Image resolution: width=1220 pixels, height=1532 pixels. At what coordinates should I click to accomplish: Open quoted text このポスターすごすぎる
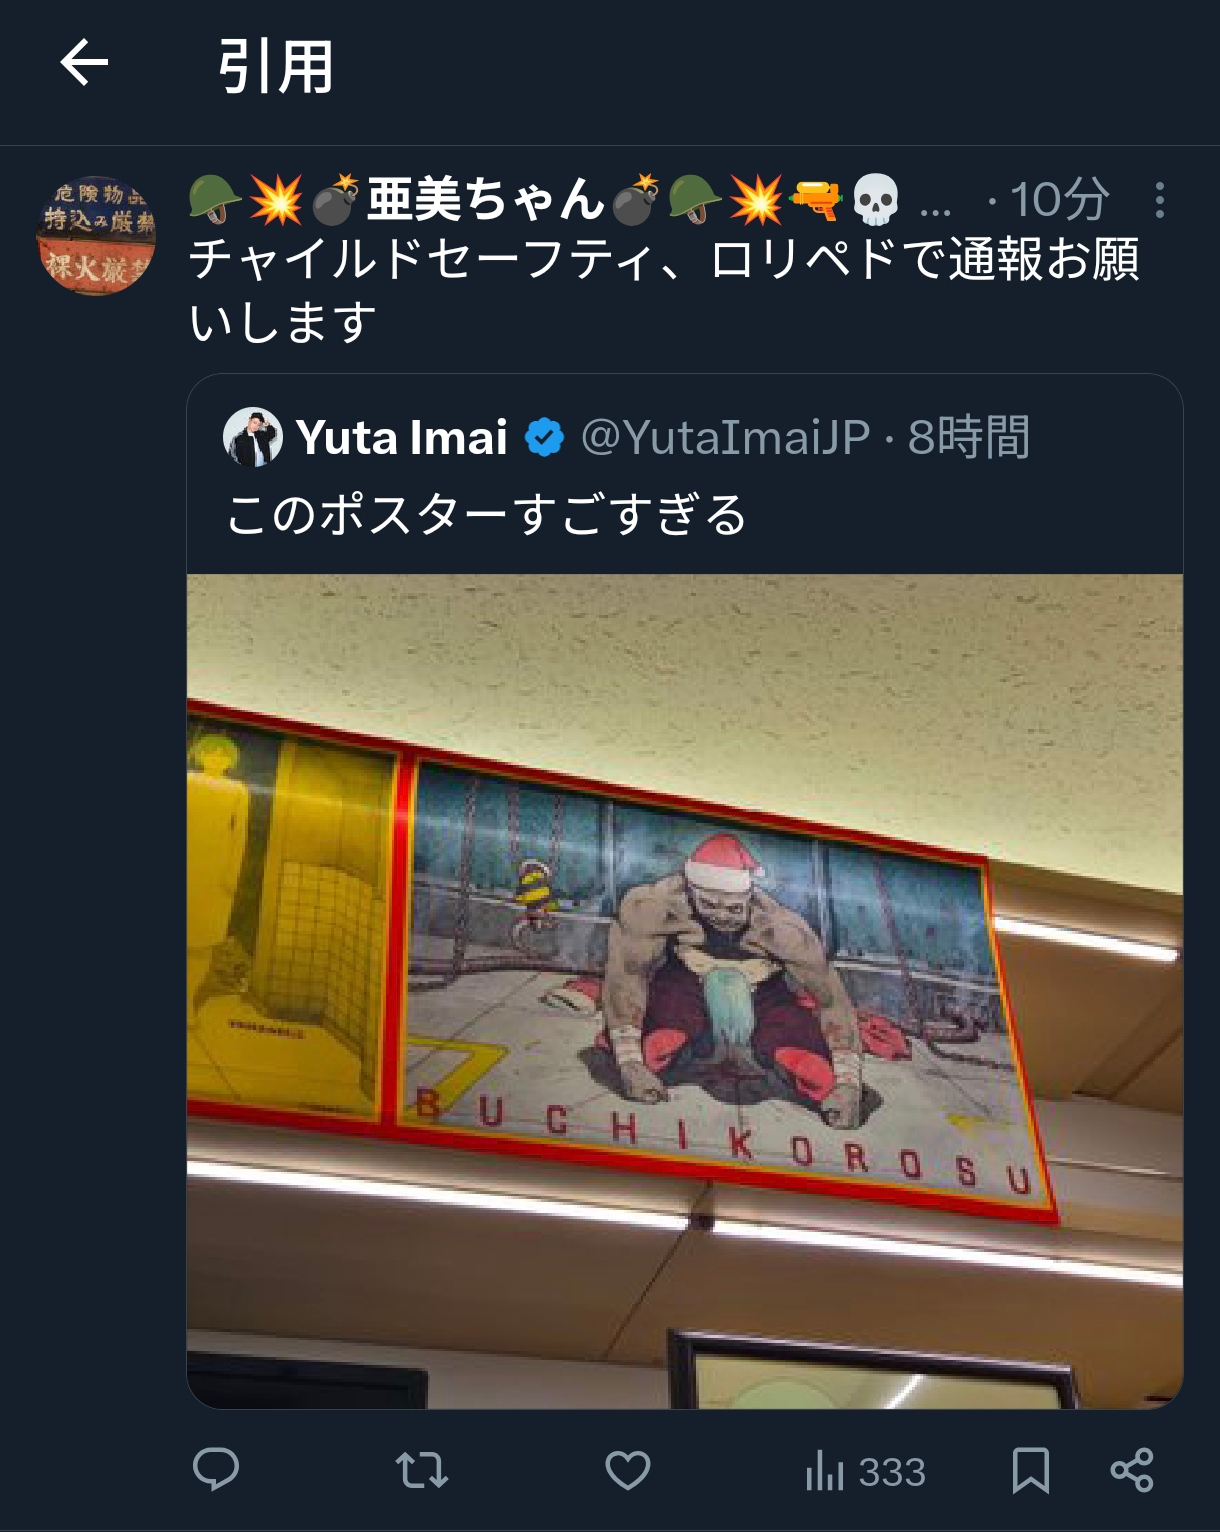point(487,515)
